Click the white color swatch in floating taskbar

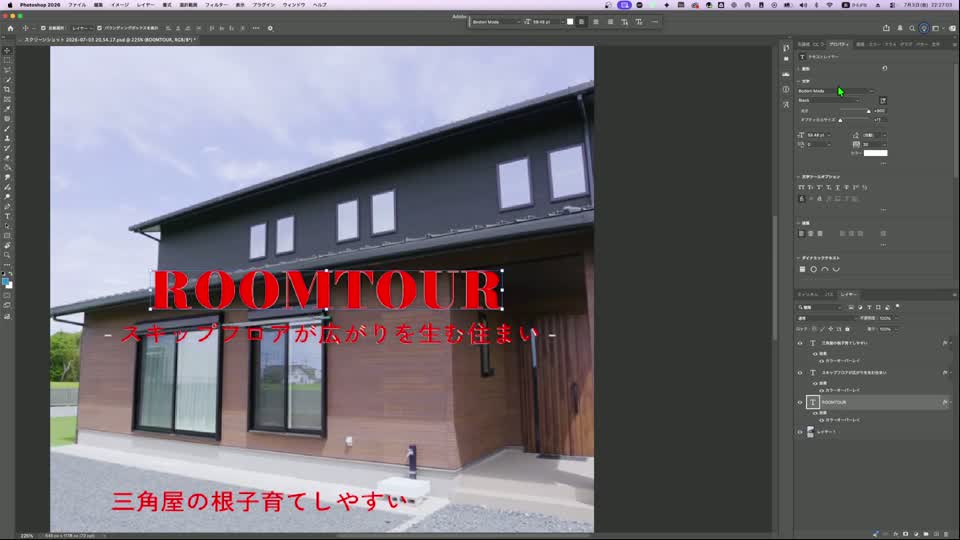point(570,22)
